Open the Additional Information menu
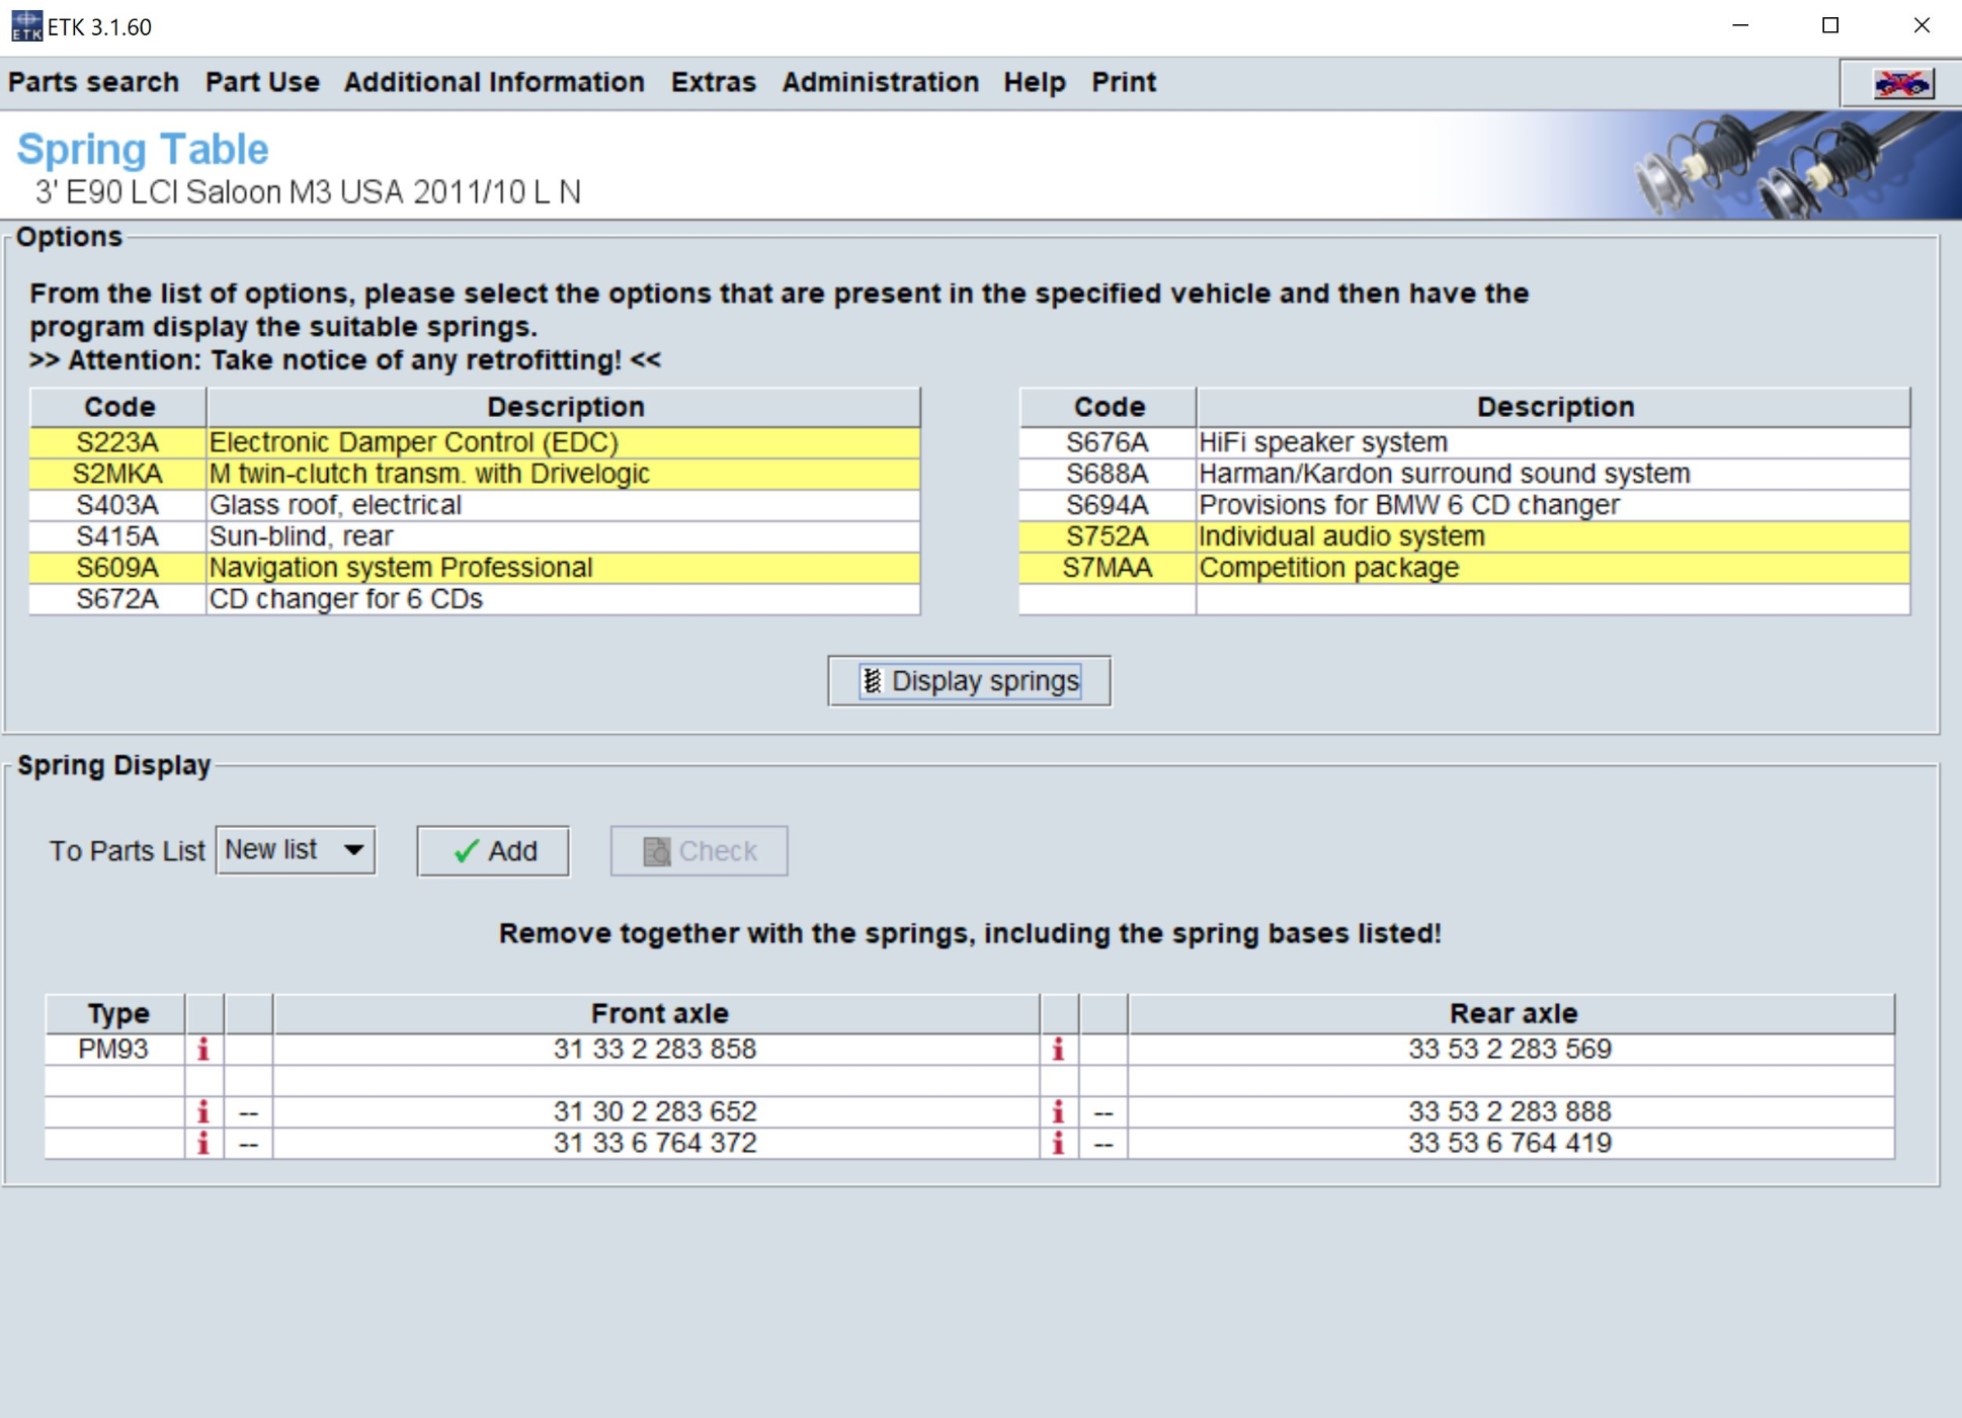Image resolution: width=1962 pixels, height=1418 pixels. [494, 82]
